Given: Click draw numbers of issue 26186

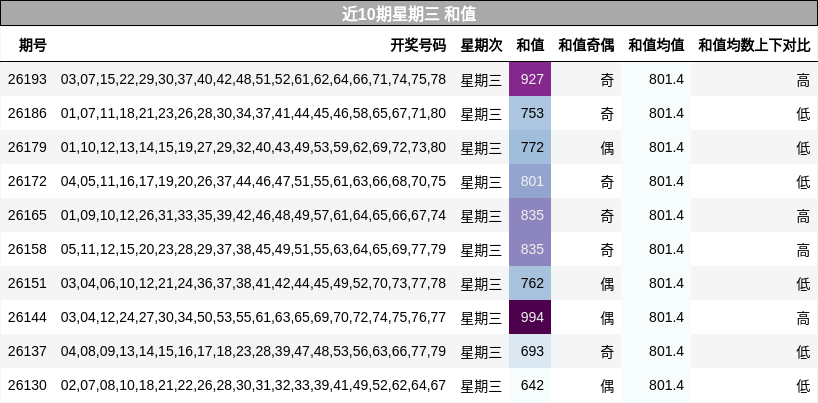Looking at the screenshot, I should [254, 113].
